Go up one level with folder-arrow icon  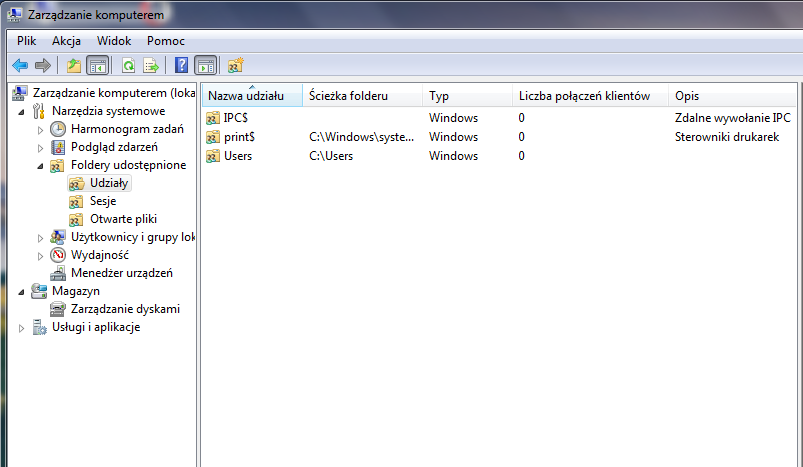[x=74, y=66]
